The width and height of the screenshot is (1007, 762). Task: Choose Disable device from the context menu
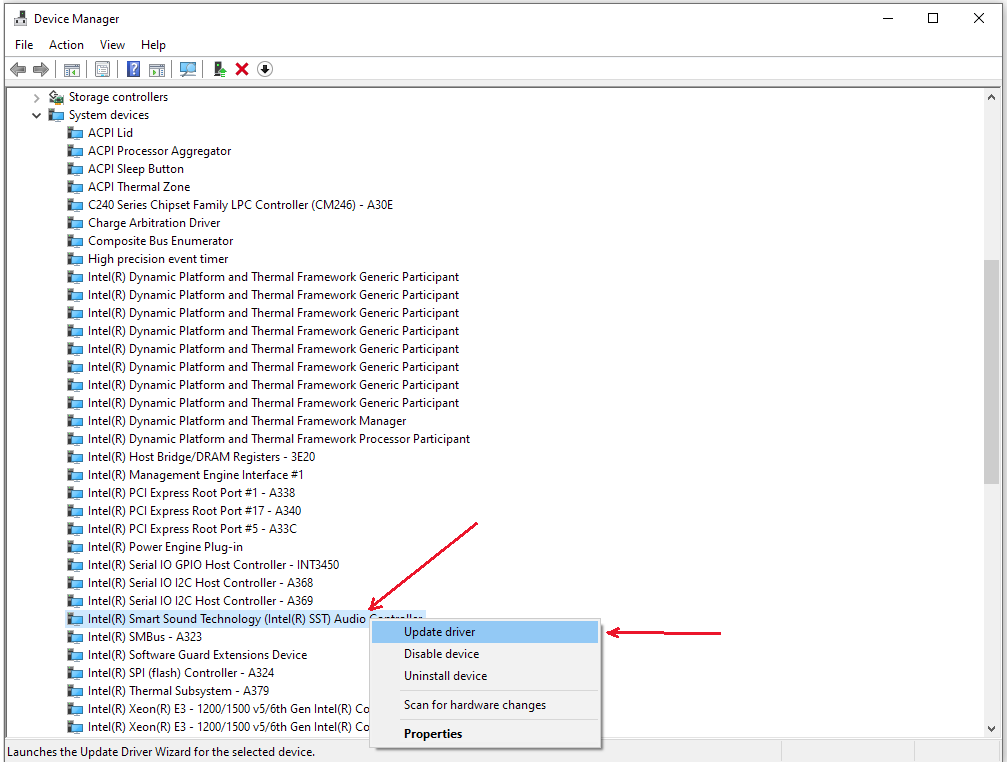(x=485, y=654)
